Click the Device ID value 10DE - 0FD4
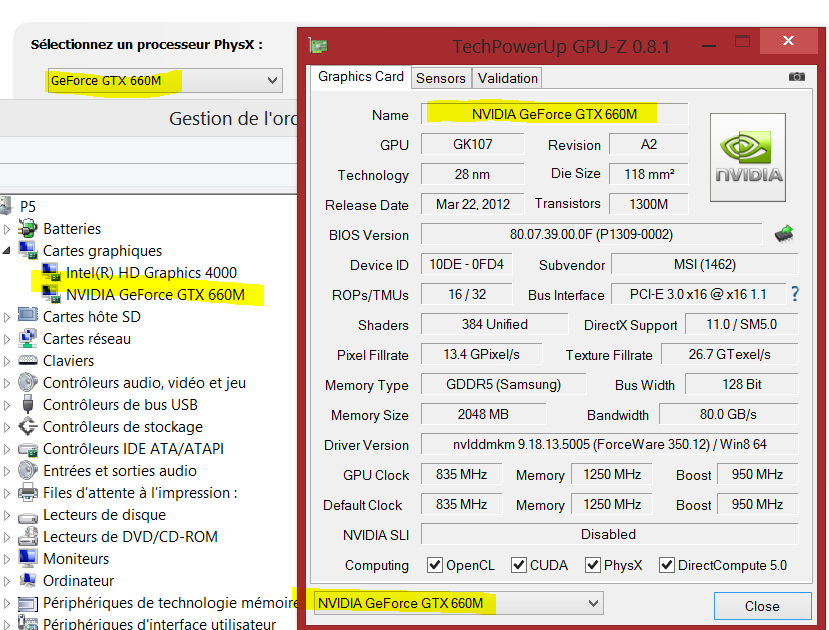 (467, 264)
